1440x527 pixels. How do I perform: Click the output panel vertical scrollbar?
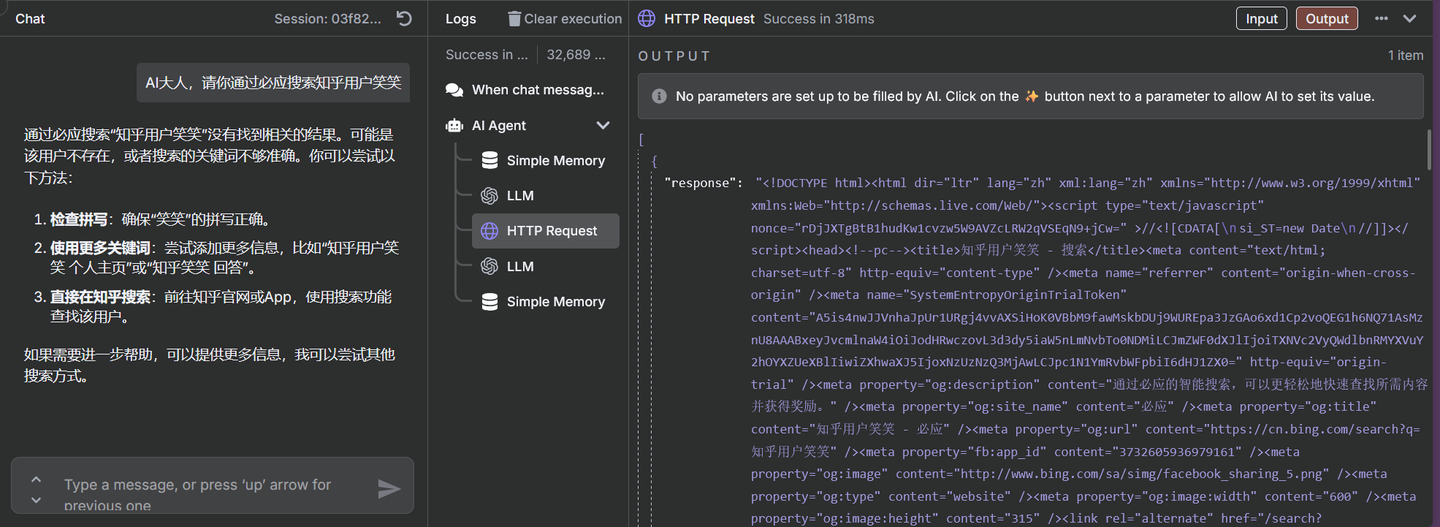1429,150
